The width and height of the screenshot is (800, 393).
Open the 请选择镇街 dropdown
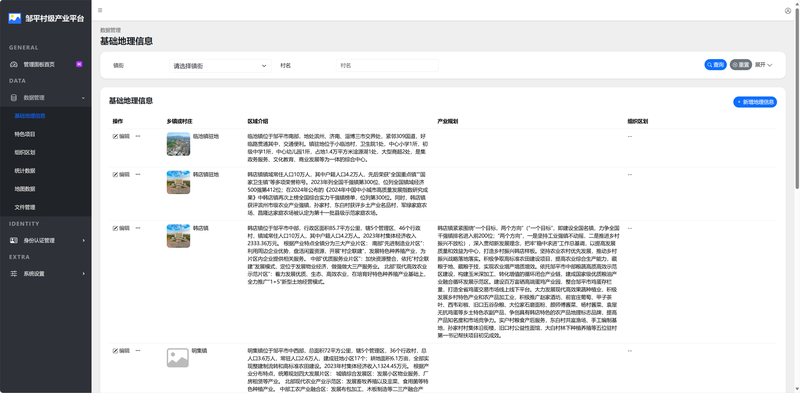pos(220,66)
